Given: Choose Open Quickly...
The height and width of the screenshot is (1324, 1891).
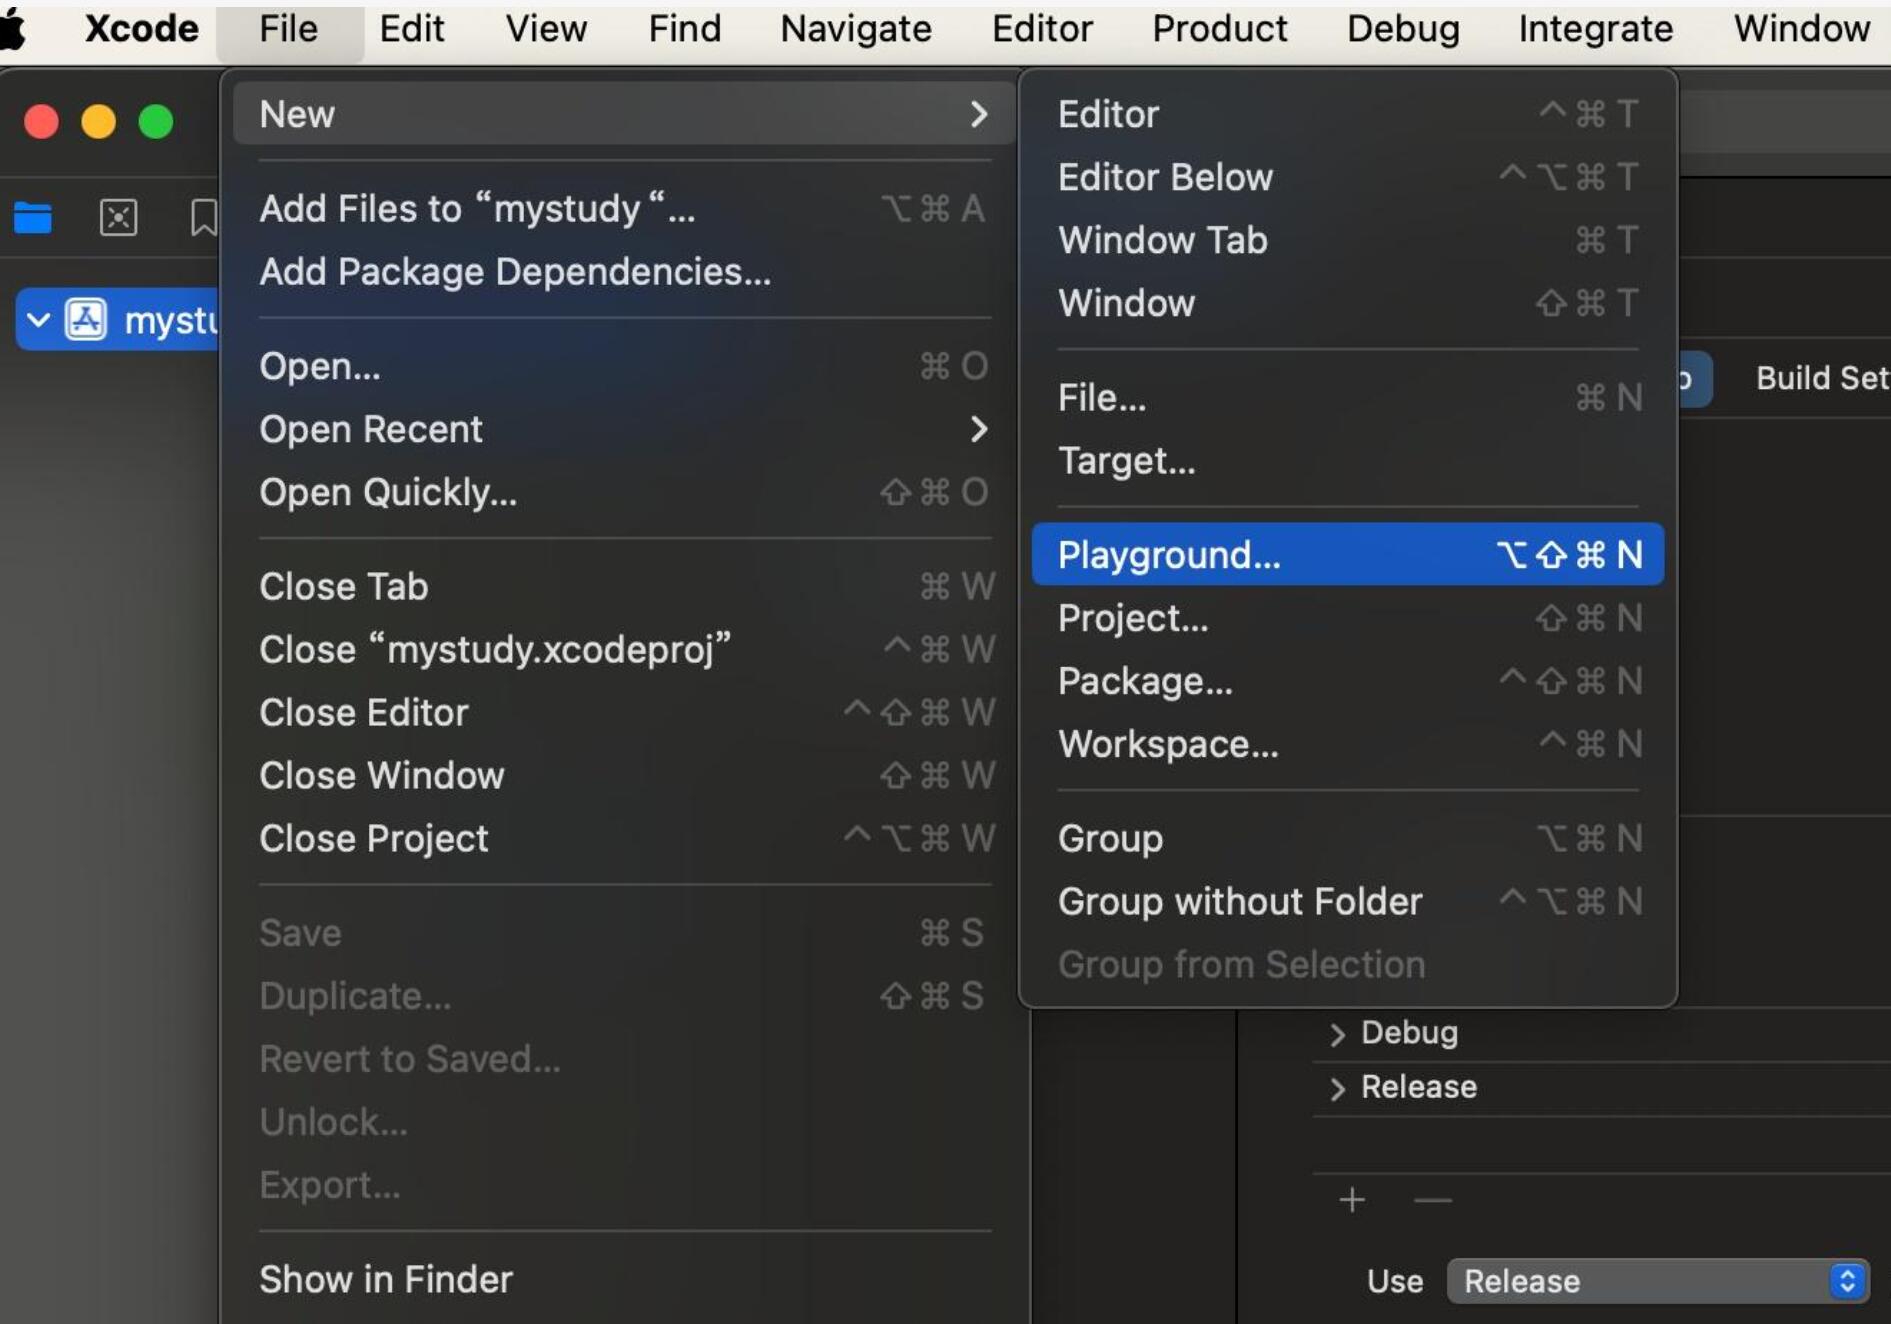Looking at the screenshot, I should (624, 492).
